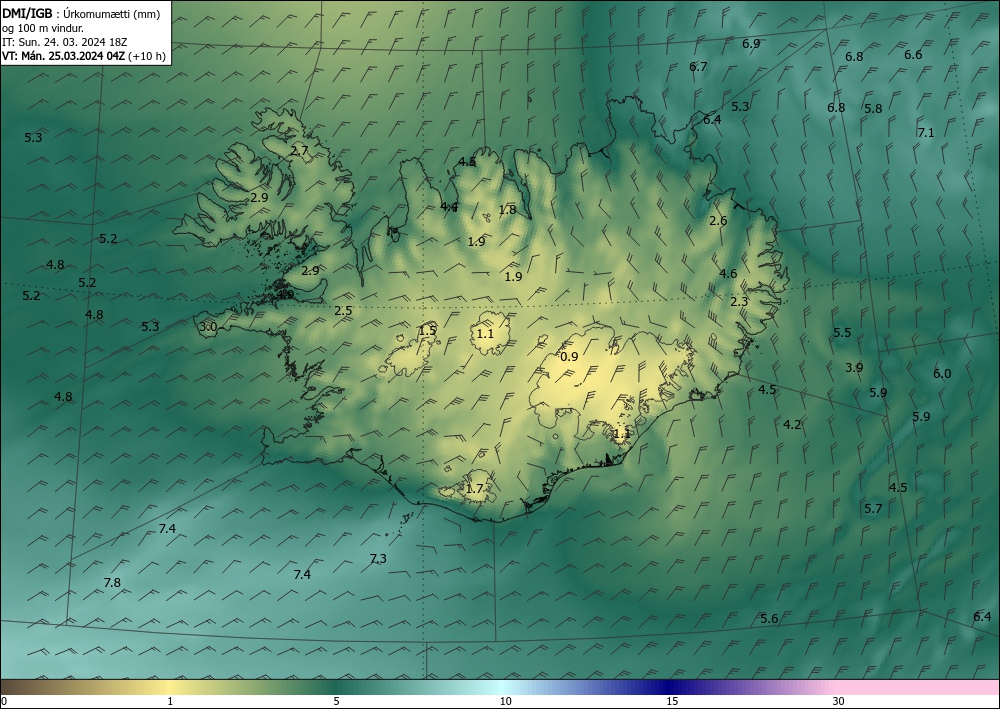Screen dimensions: 1000x709
Task: Select the 'IT: Sun. 24. 03. 2024 18Z' line
Action: pyautogui.click(x=64, y=42)
